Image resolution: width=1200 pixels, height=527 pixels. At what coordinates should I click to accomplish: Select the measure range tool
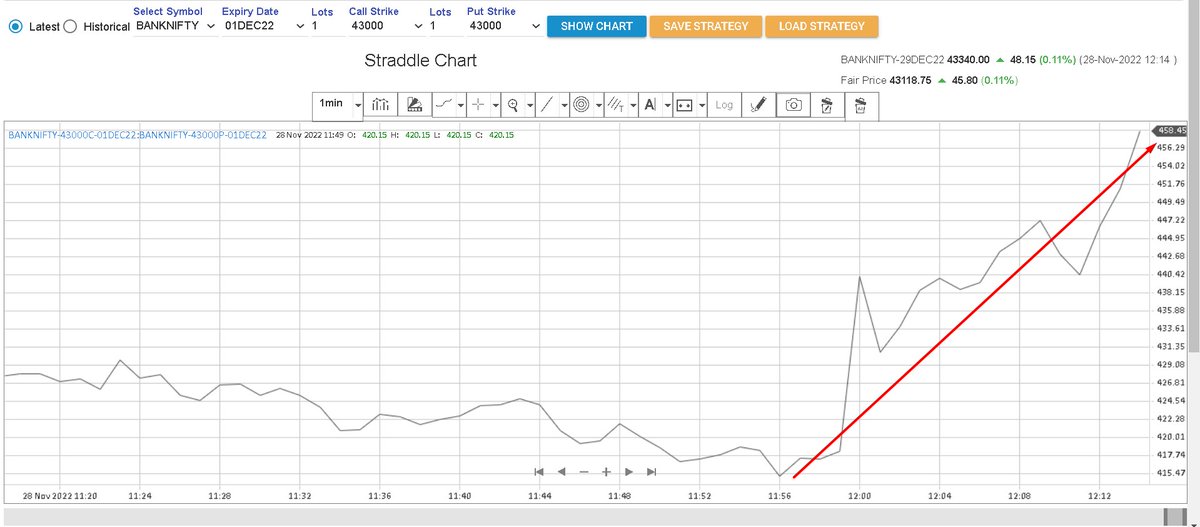[x=684, y=104]
